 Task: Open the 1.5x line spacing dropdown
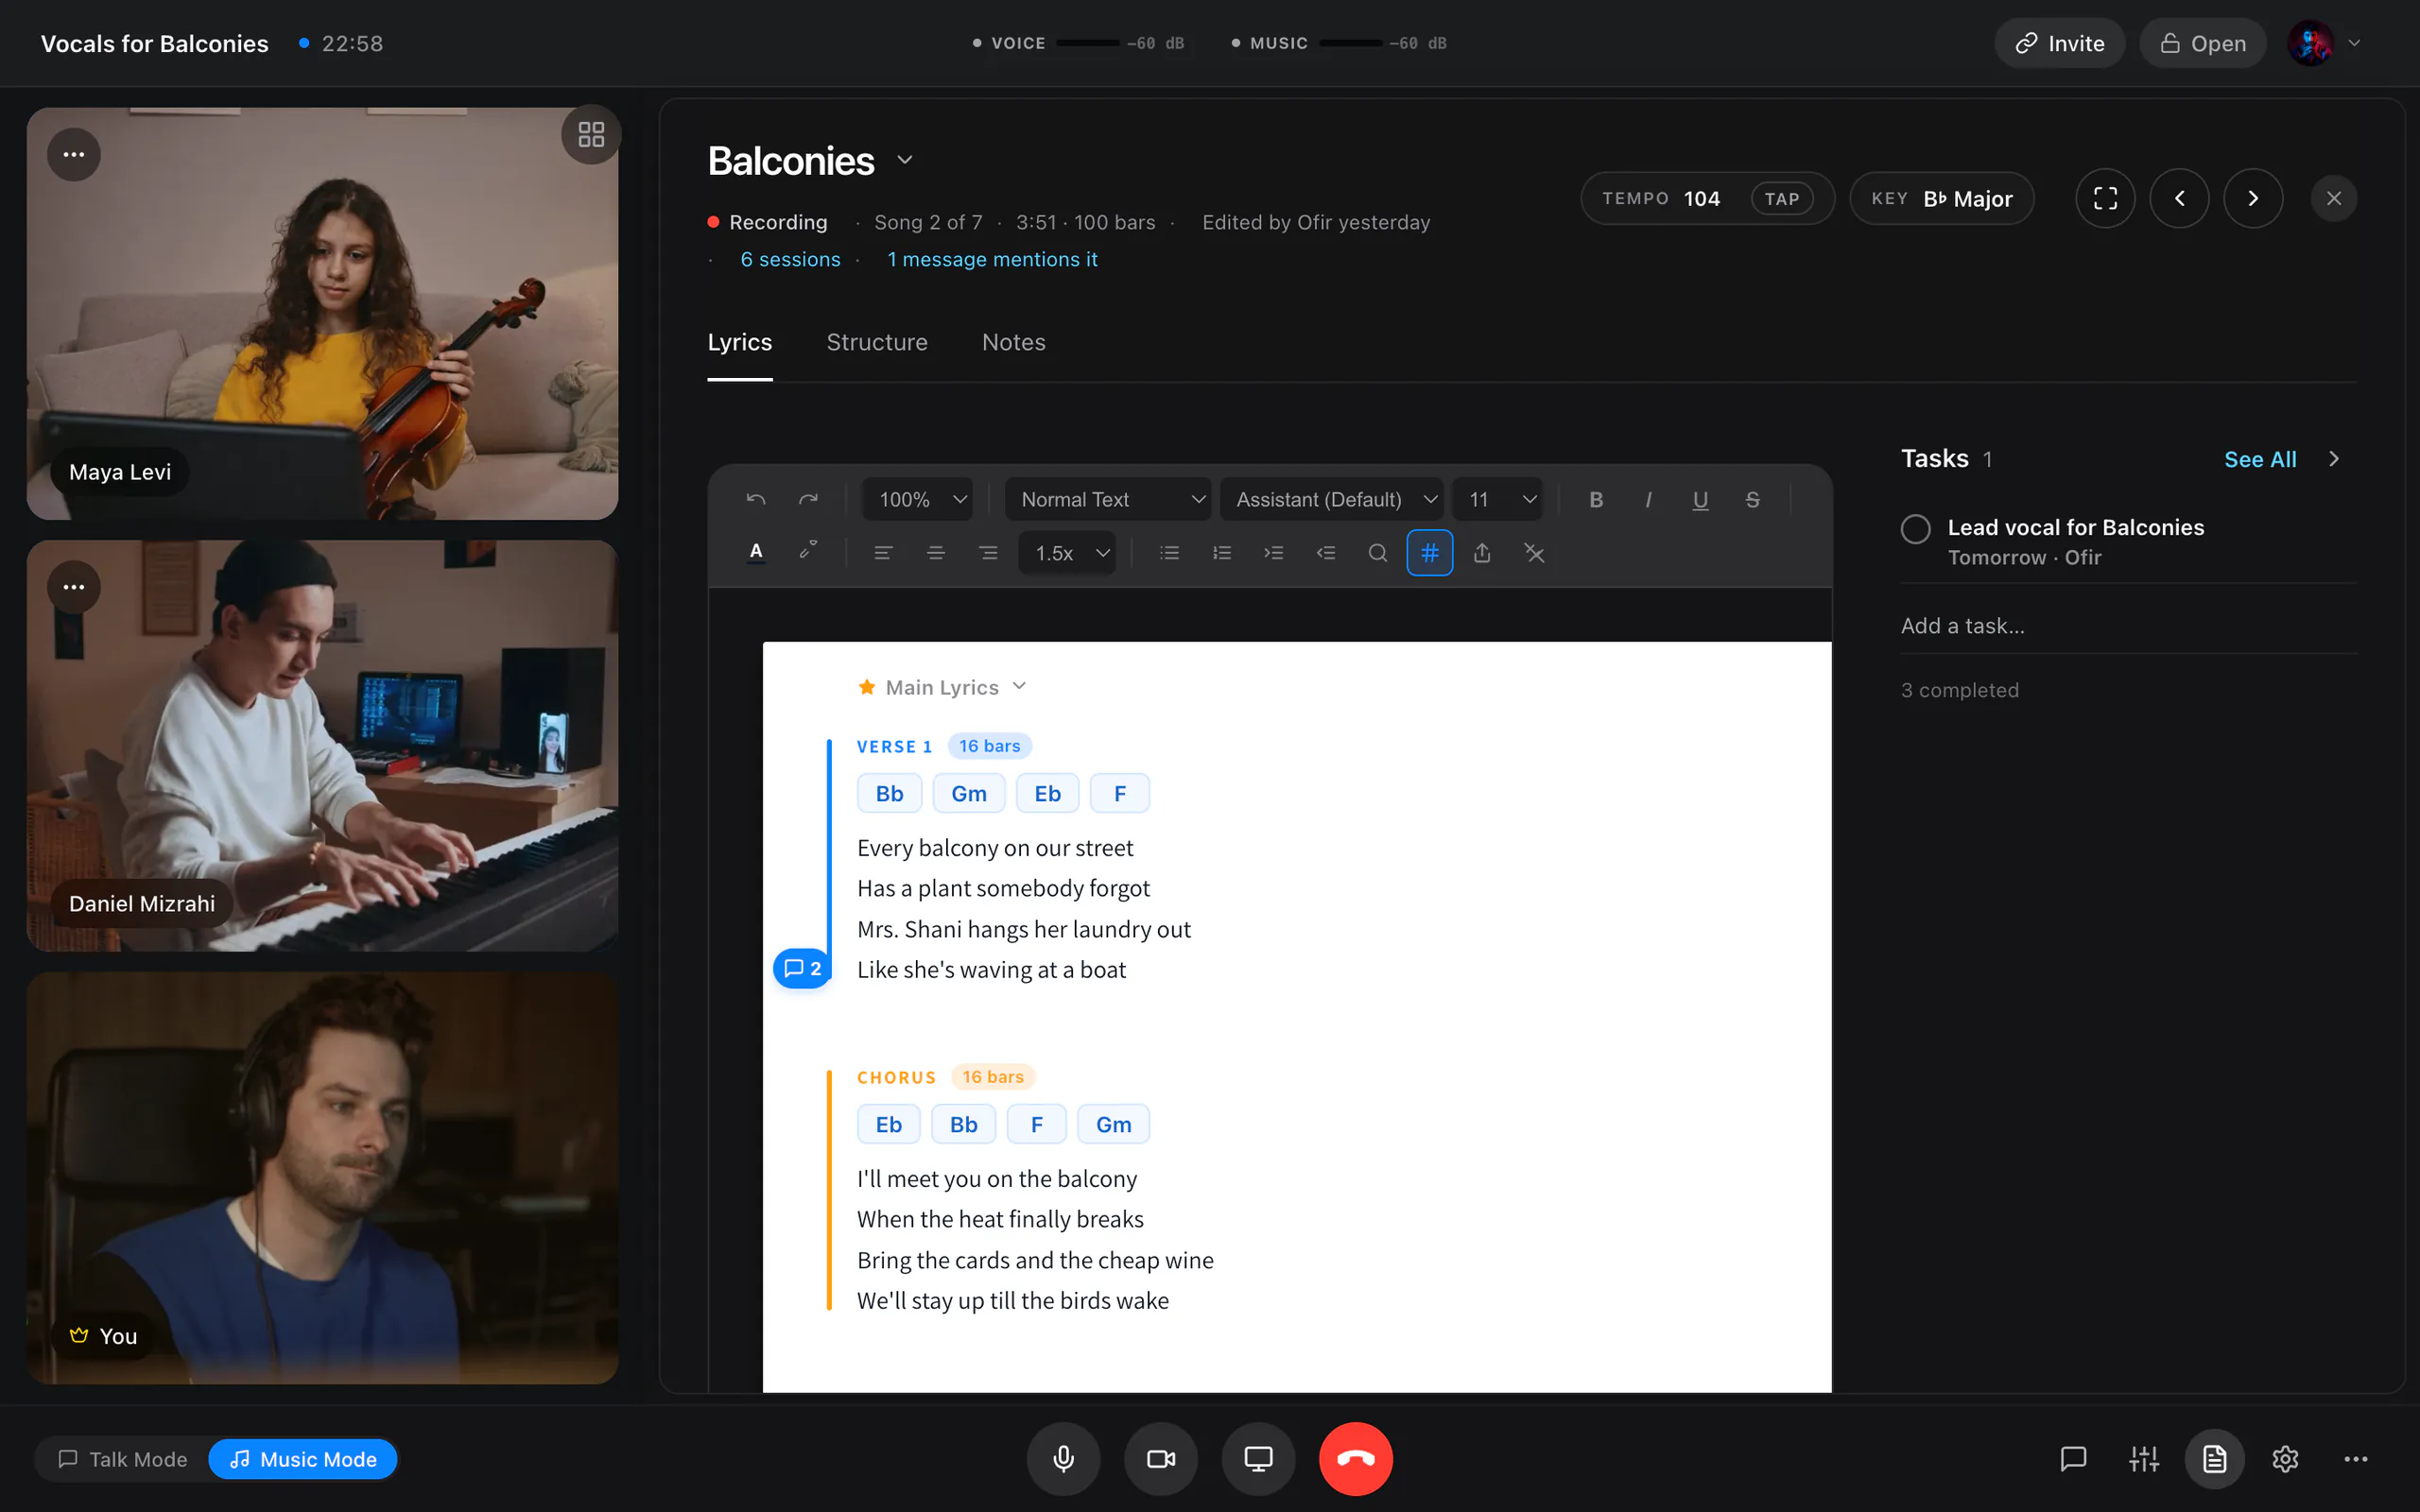1067,553
